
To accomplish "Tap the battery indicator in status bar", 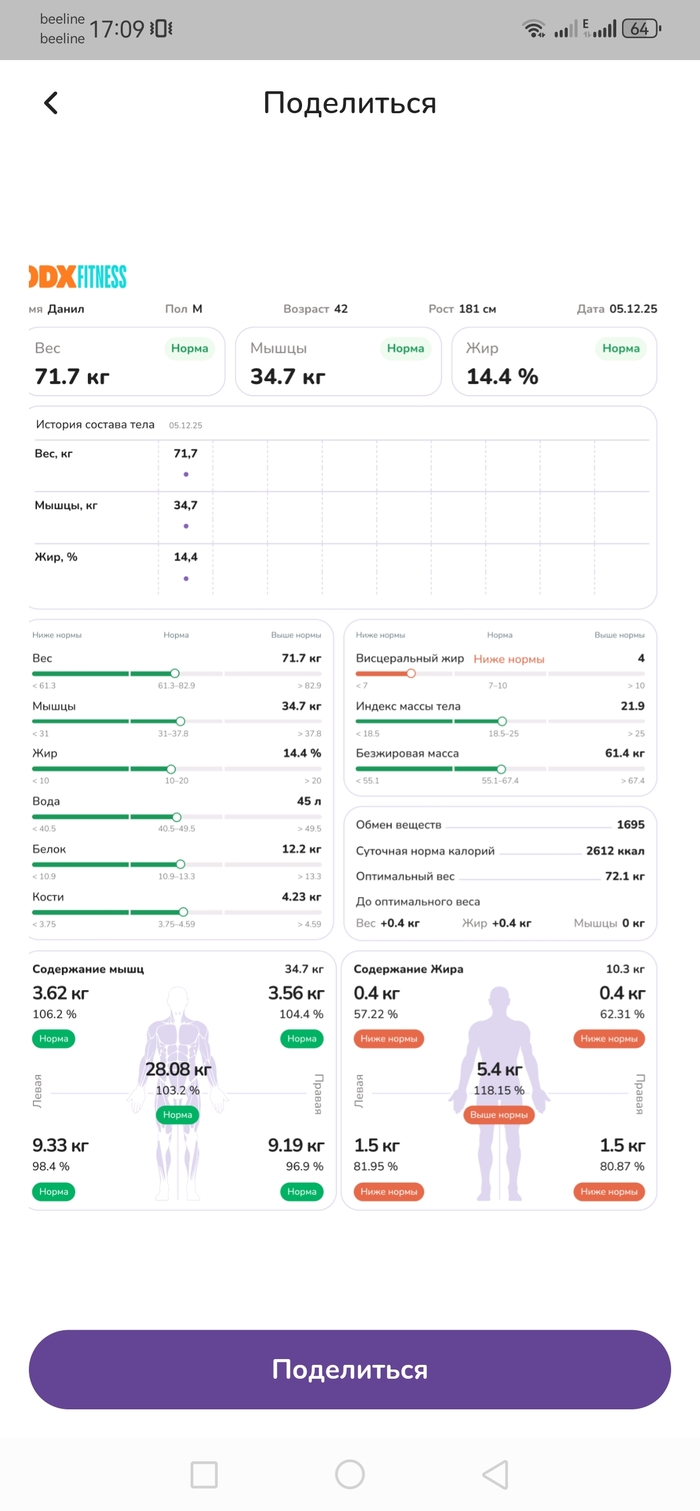I will click(640, 29).
